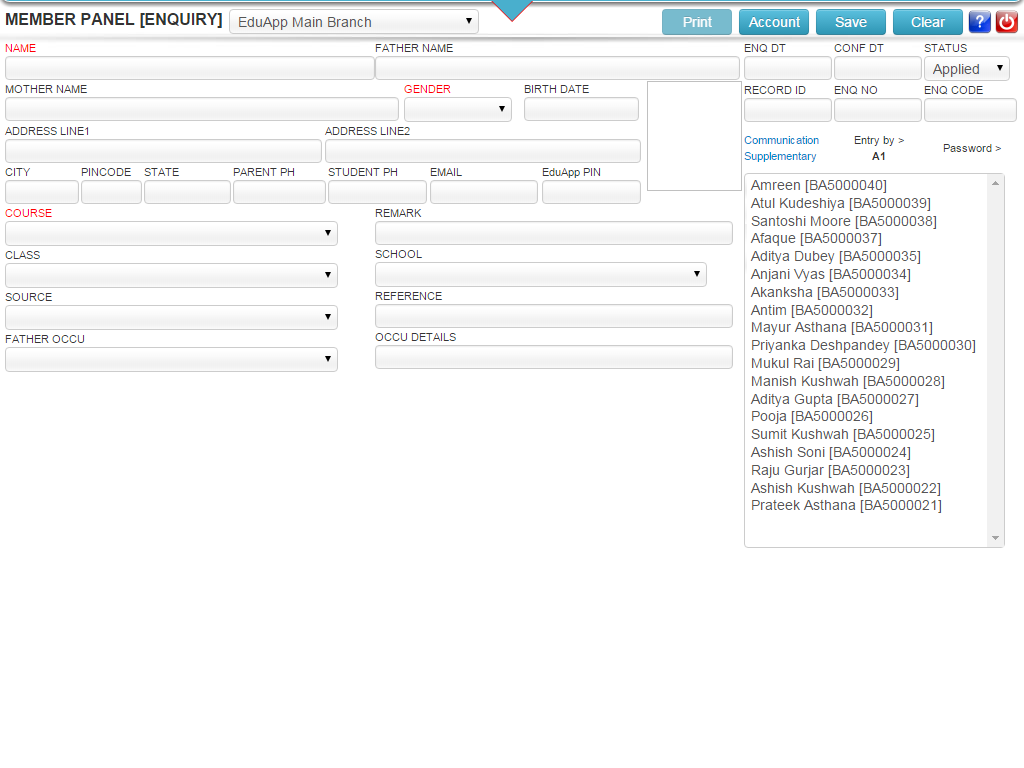Expand the CLASS dropdown

tap(171, 275)
